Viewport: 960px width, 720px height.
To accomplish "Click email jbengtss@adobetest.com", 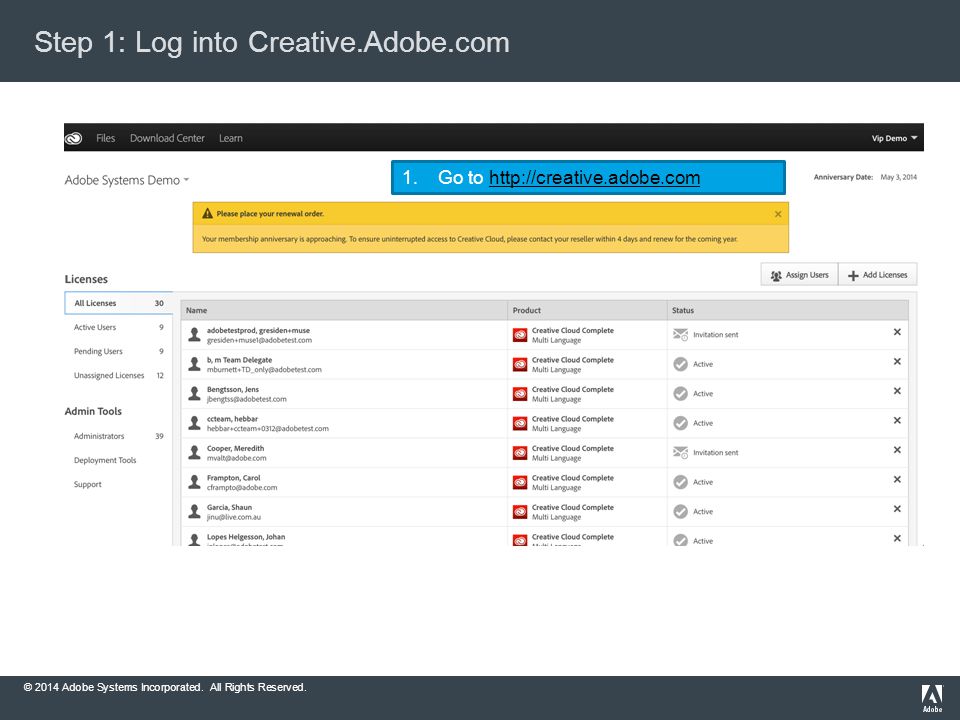I will (246, 399).
